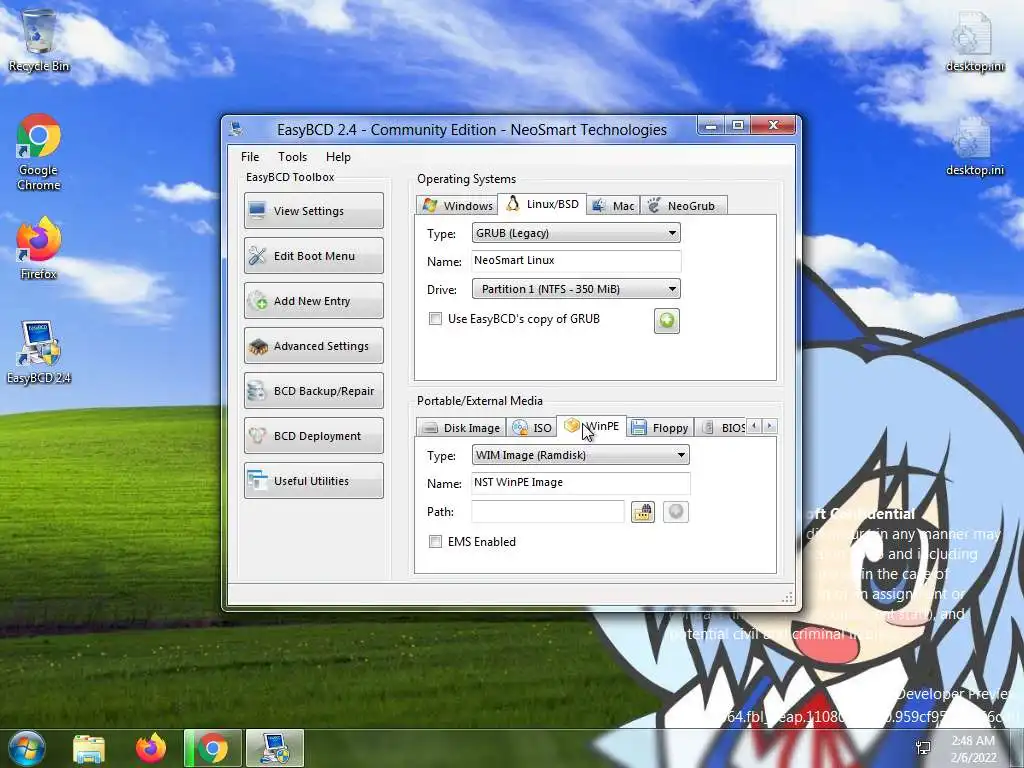Switch to the BIOS tab

tap(721, 427)
